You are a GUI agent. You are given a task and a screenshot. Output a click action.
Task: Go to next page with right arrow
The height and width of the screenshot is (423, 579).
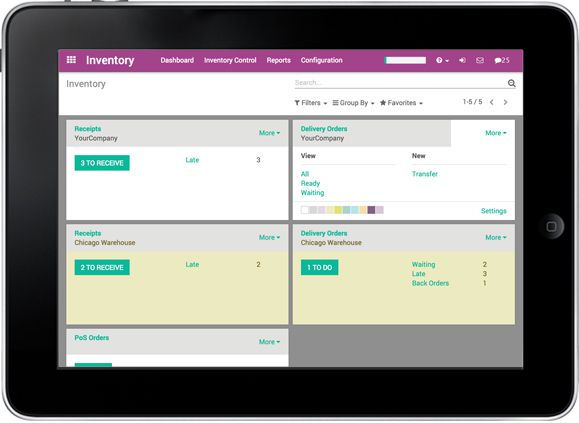pos(505,102)
